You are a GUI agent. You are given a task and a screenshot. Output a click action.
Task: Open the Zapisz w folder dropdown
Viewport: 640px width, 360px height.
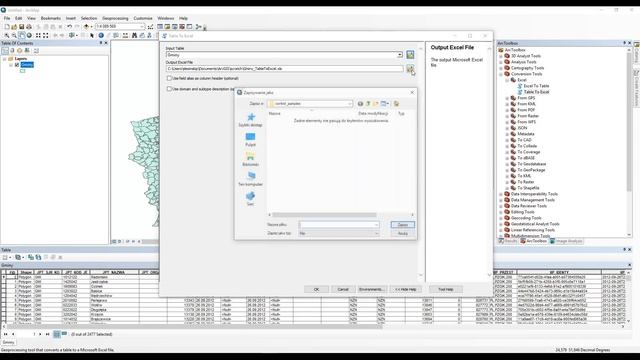click(x=350, y=104)
